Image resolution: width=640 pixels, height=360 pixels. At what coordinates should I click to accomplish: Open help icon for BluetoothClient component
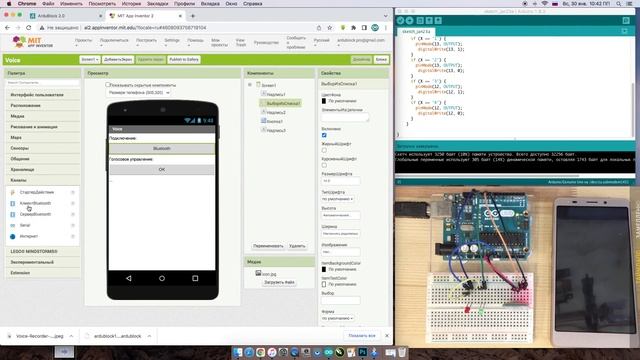(x=73, y=203)
